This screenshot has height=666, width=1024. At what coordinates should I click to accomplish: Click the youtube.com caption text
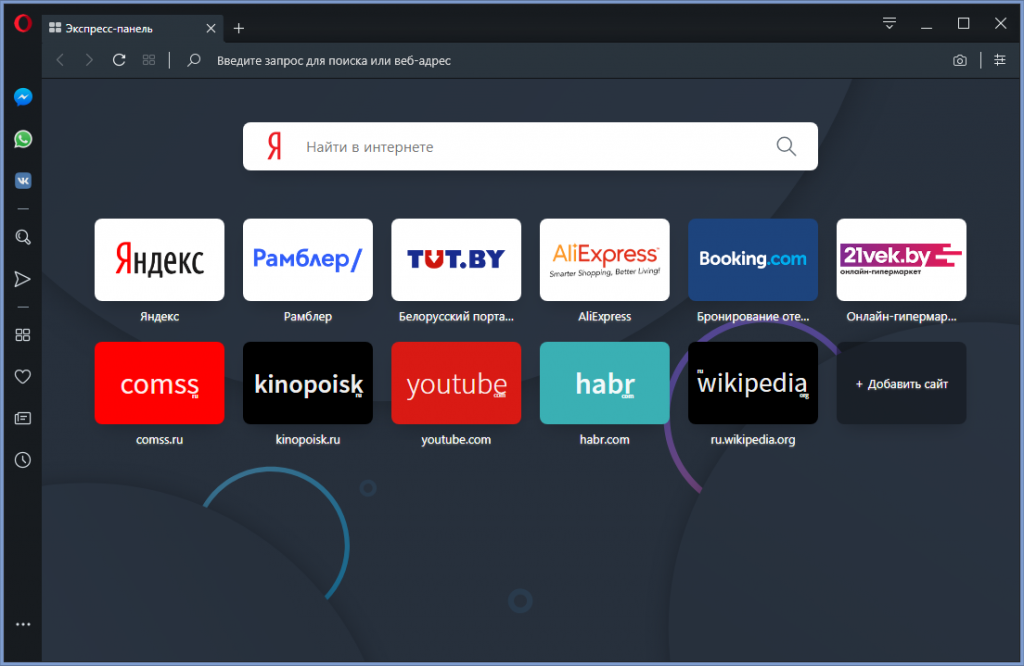click(456, 439)
